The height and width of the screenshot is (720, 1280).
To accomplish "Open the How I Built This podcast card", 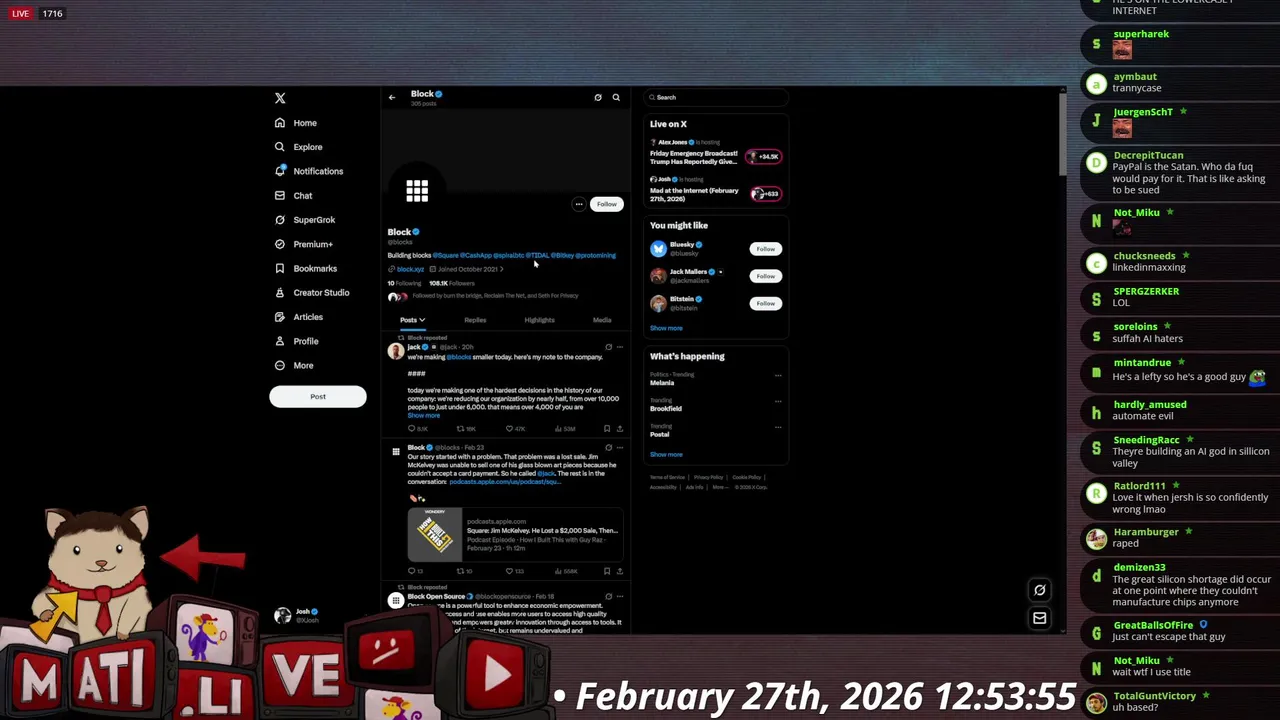I will pyautogui.click(x=515, y=535).
